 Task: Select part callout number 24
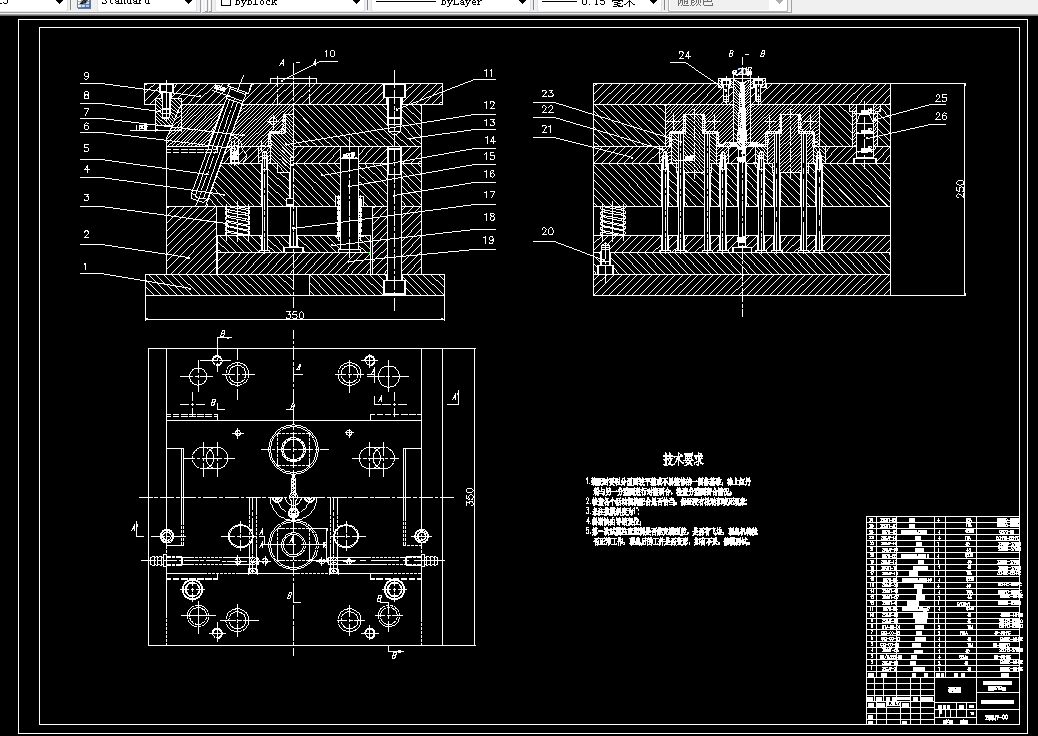coord(684,56)
